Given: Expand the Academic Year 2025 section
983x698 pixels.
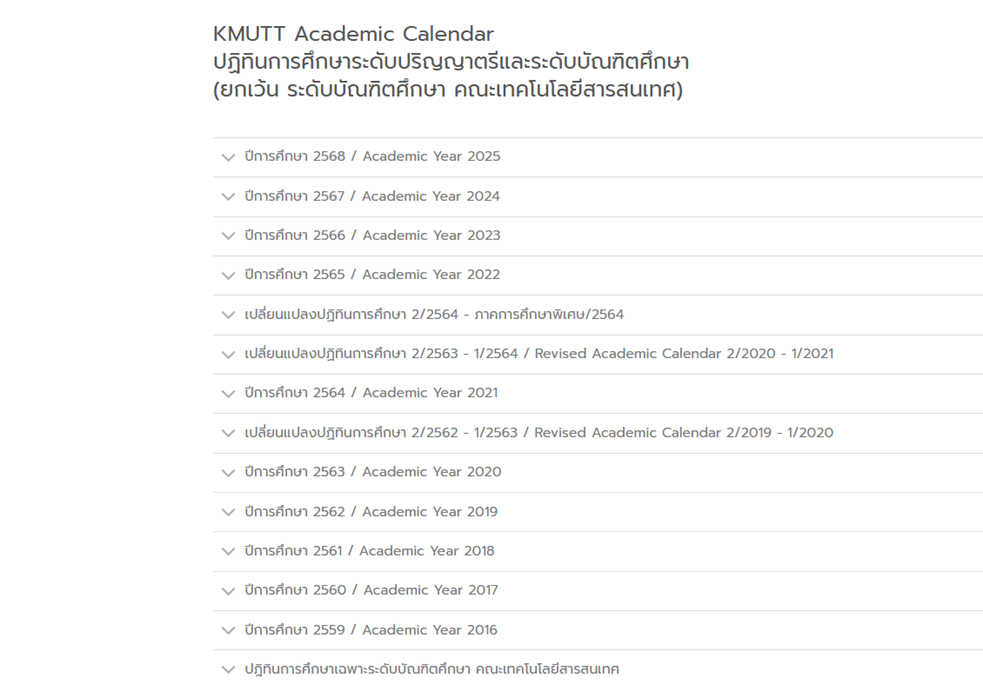Looking at the screenshot, I should coord(372,157).
